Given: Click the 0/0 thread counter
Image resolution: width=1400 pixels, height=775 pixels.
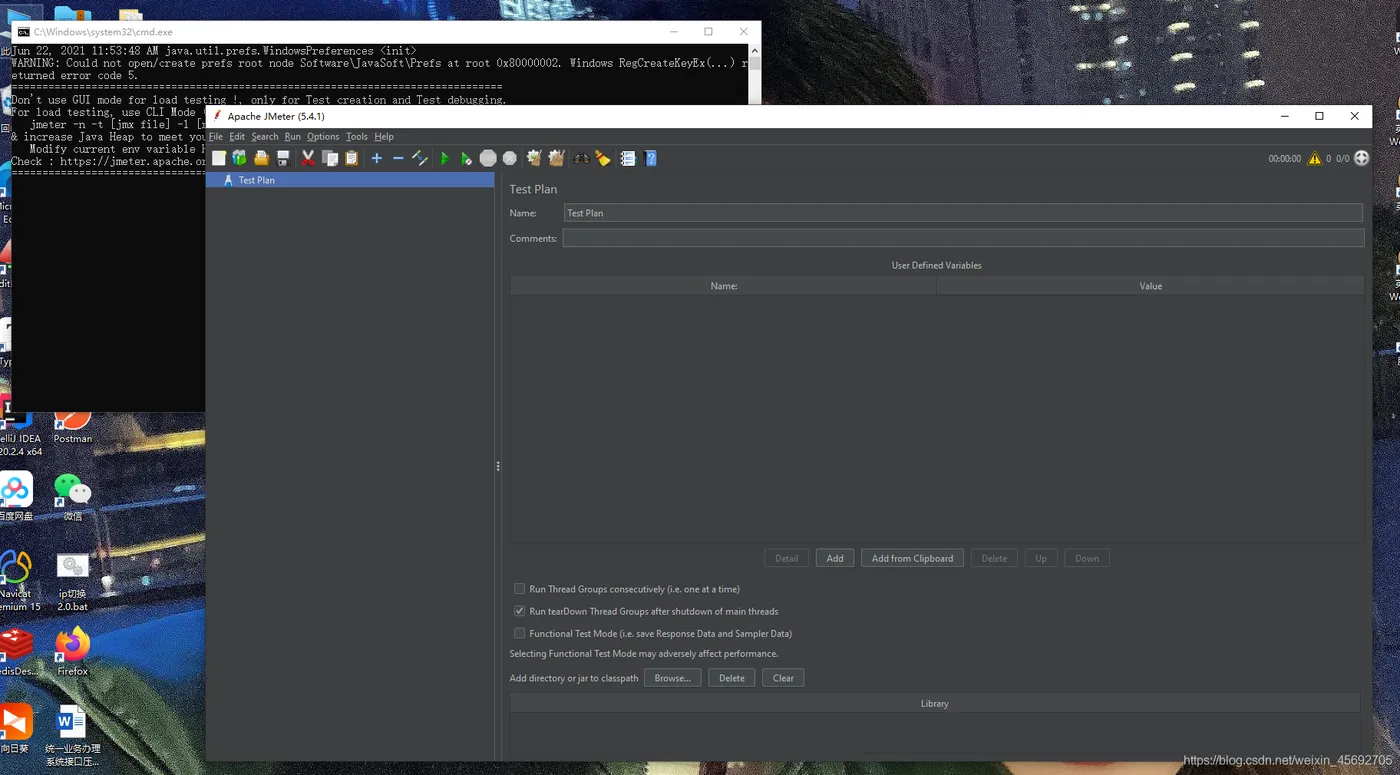Looking at the screenshot, I should click(x=1343, y=159).
